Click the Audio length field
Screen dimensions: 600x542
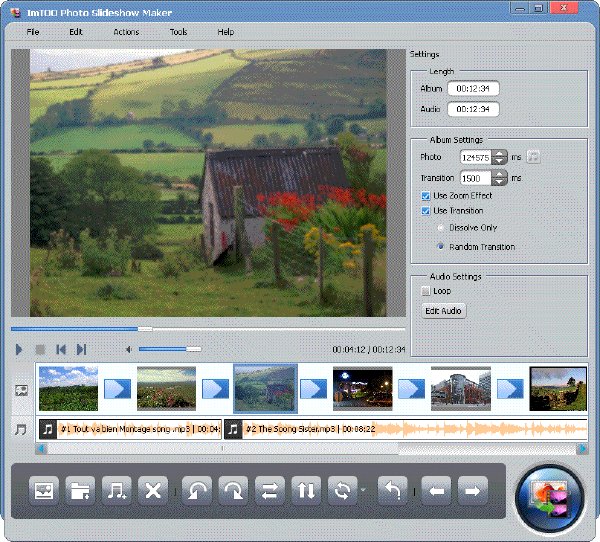(x=473, y=109)
